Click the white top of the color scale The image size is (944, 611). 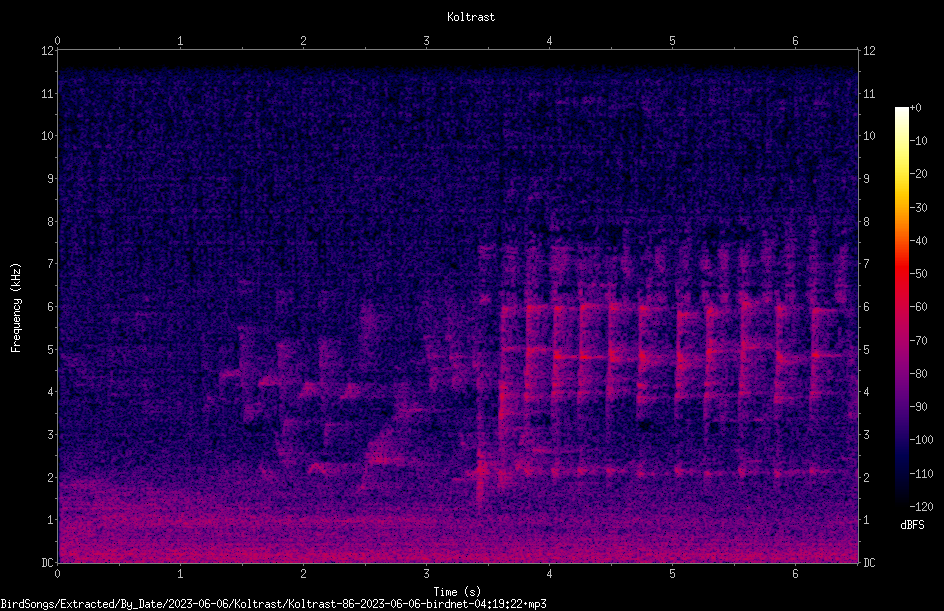pyautogui.click(x=901, y=111)
